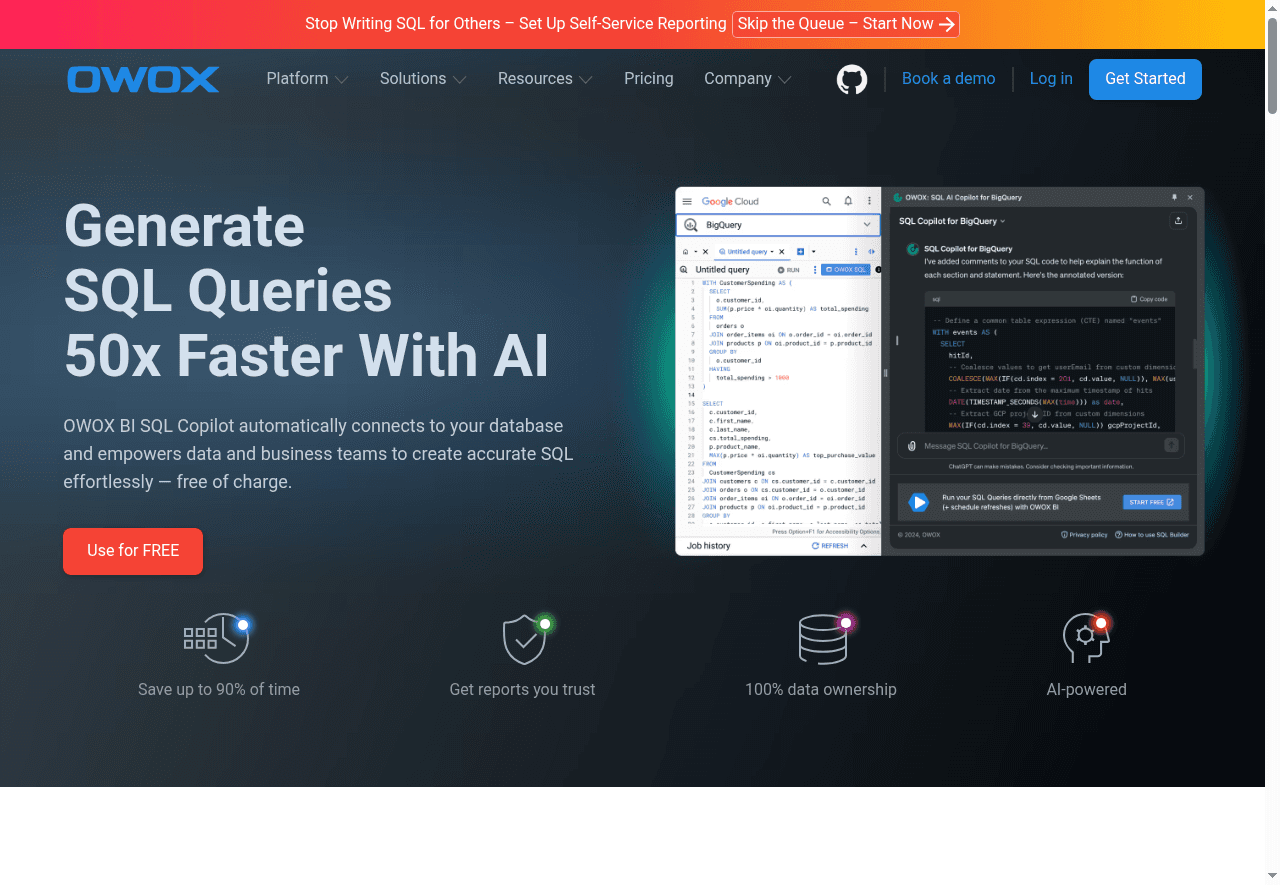Expand the Platform dropdown menu
The image size is (1280, 885).
[x=307, y=79]
